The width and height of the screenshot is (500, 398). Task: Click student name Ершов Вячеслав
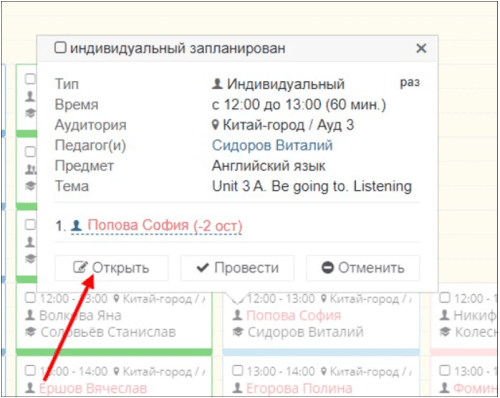tap(93, 388)
